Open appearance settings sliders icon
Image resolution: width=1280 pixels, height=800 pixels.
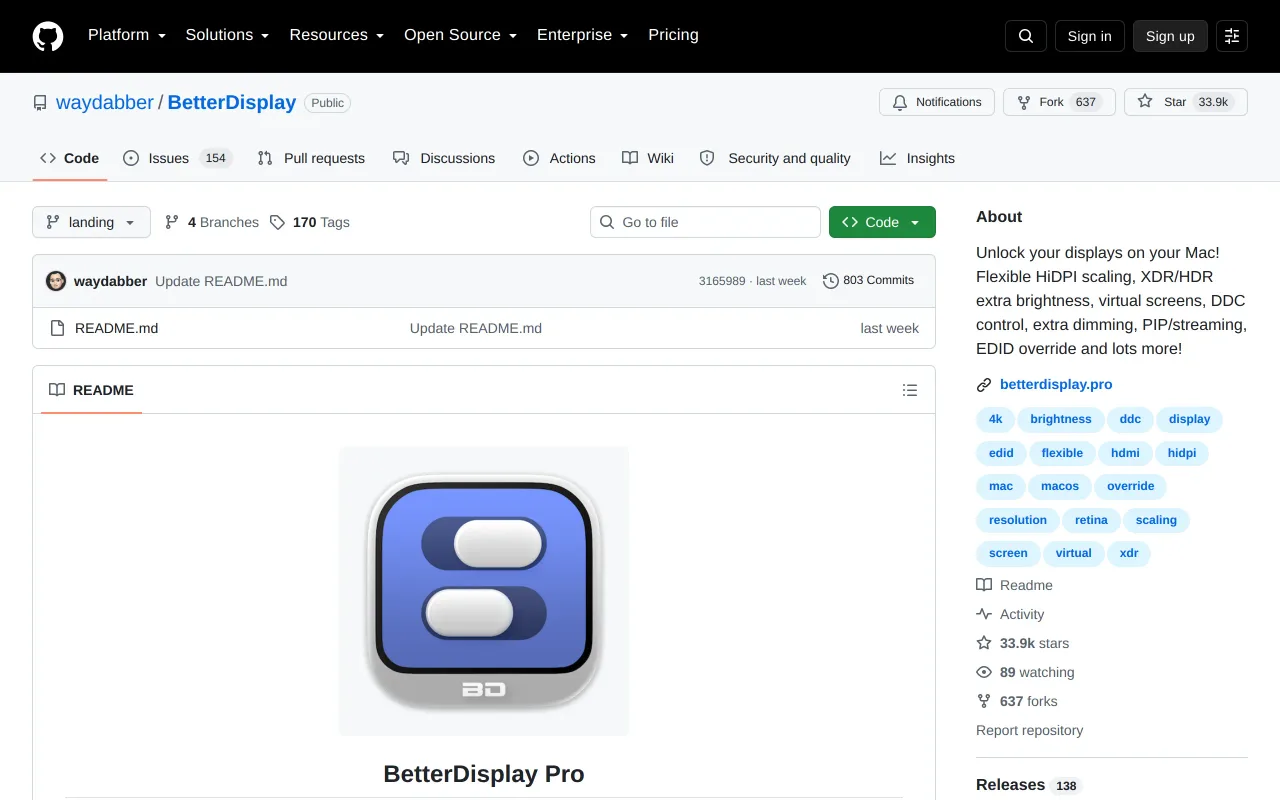(x=1232, y=36)
